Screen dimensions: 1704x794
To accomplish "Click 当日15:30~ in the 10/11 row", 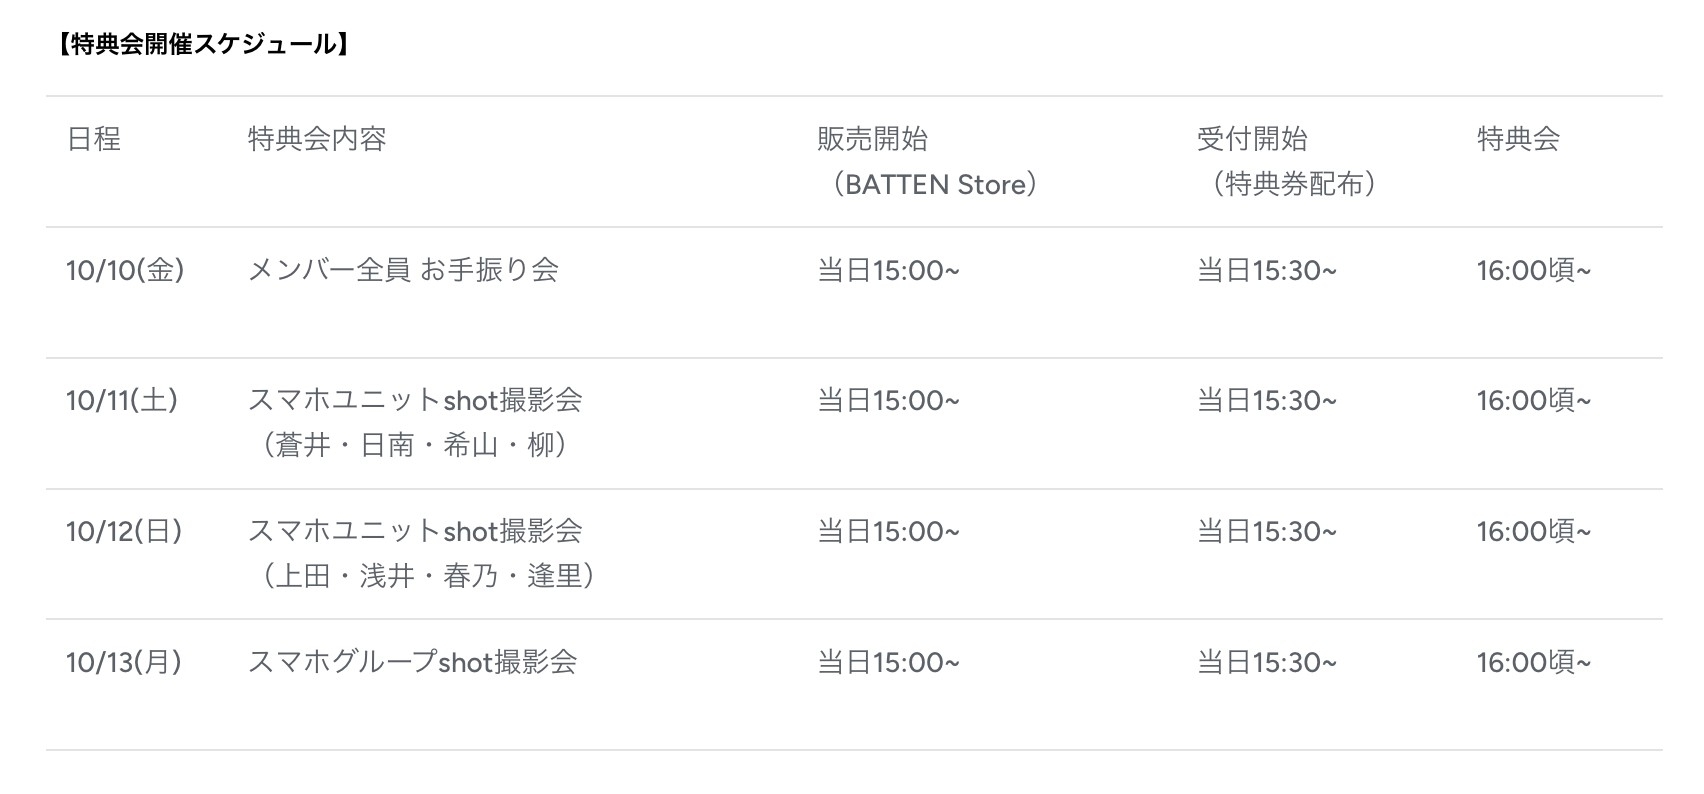I will pos(1266,401).
